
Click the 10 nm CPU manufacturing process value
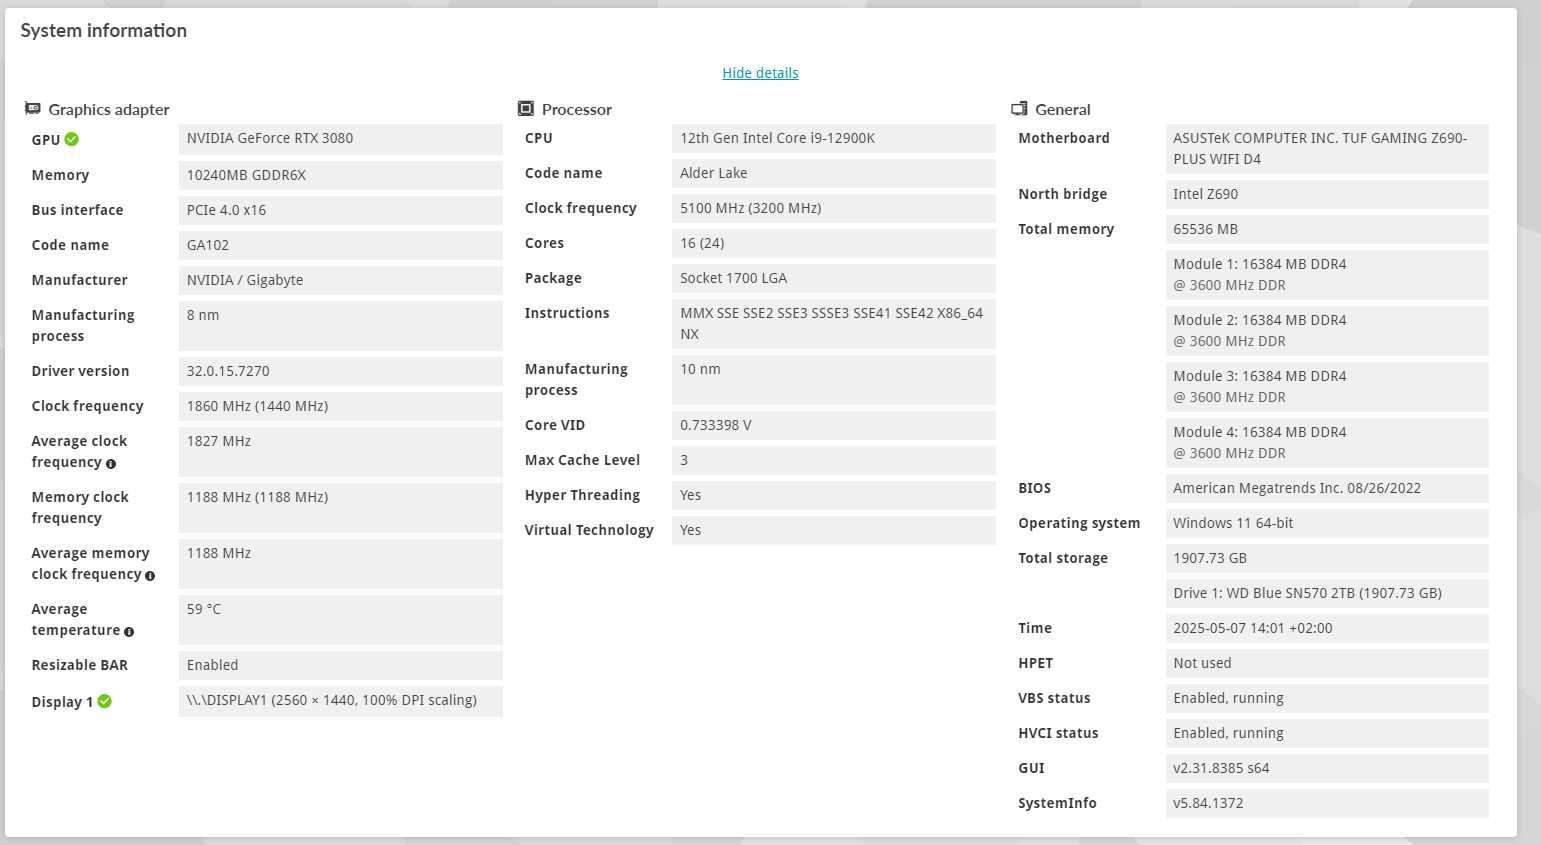tap(833, 379)
